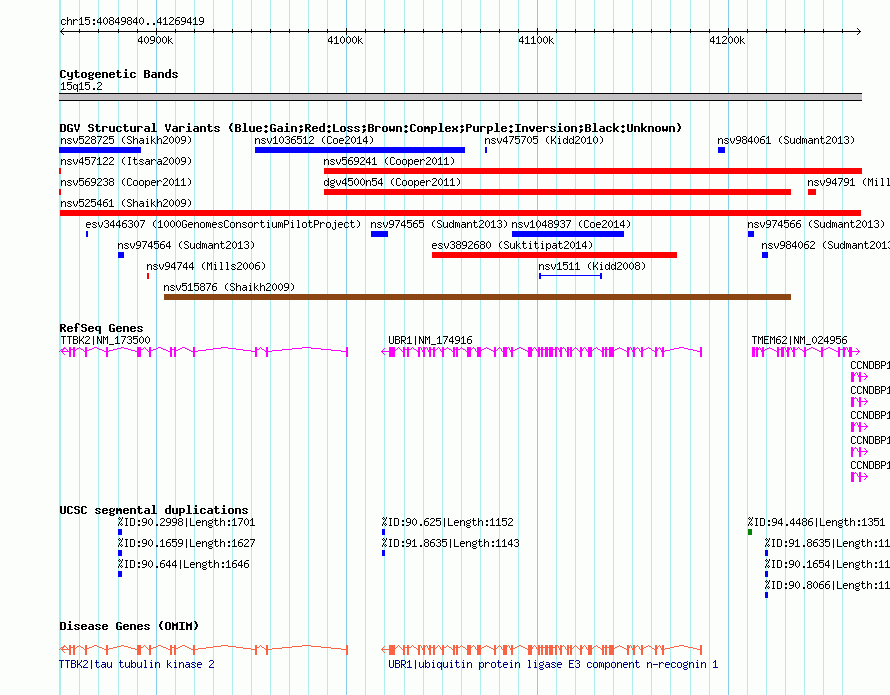The width and height of the screenshot is (890, 695).
Task: Open variant label nsv974566 (Sudmant2013)
Action: 816,224
